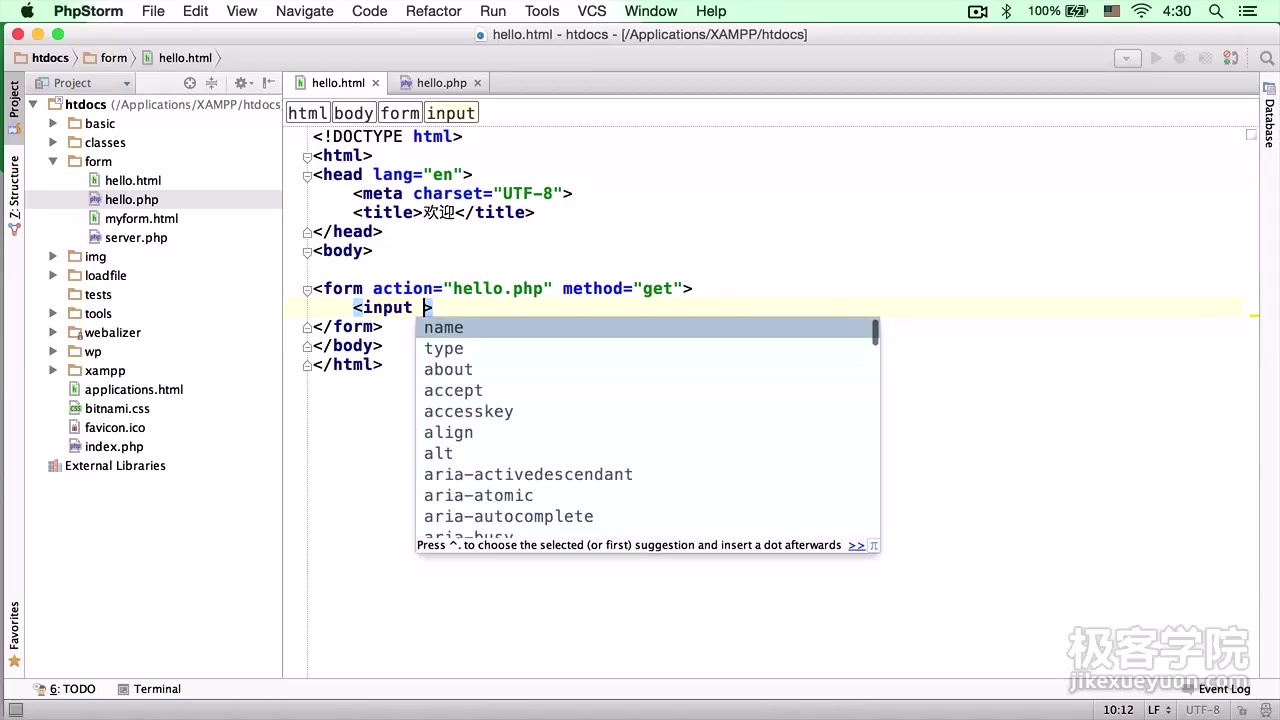The image size is (1280, 720).
Task: Expand the webalizer folder
Action: click(53, 332)
